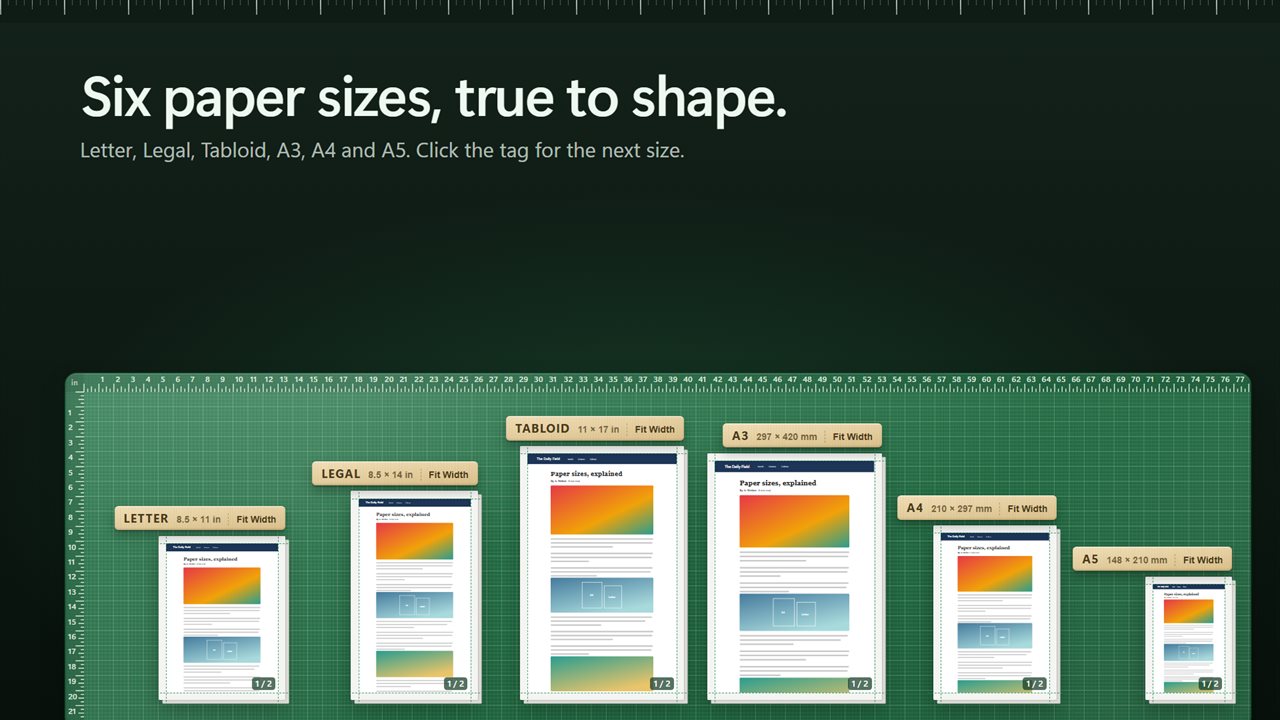Click the 'in' unit label on ruler corner
Viewport: 1280px width, 720px height.
pyautogui.click(x=74, y=383)
